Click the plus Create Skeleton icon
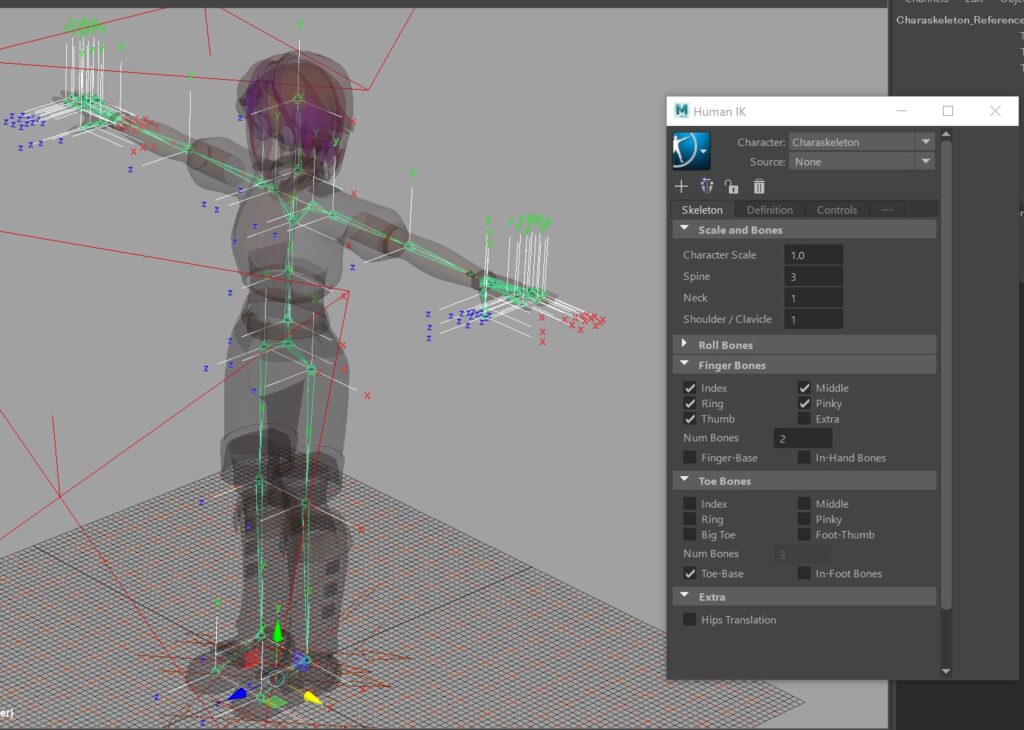1024x730 pixels. [681, 187]
